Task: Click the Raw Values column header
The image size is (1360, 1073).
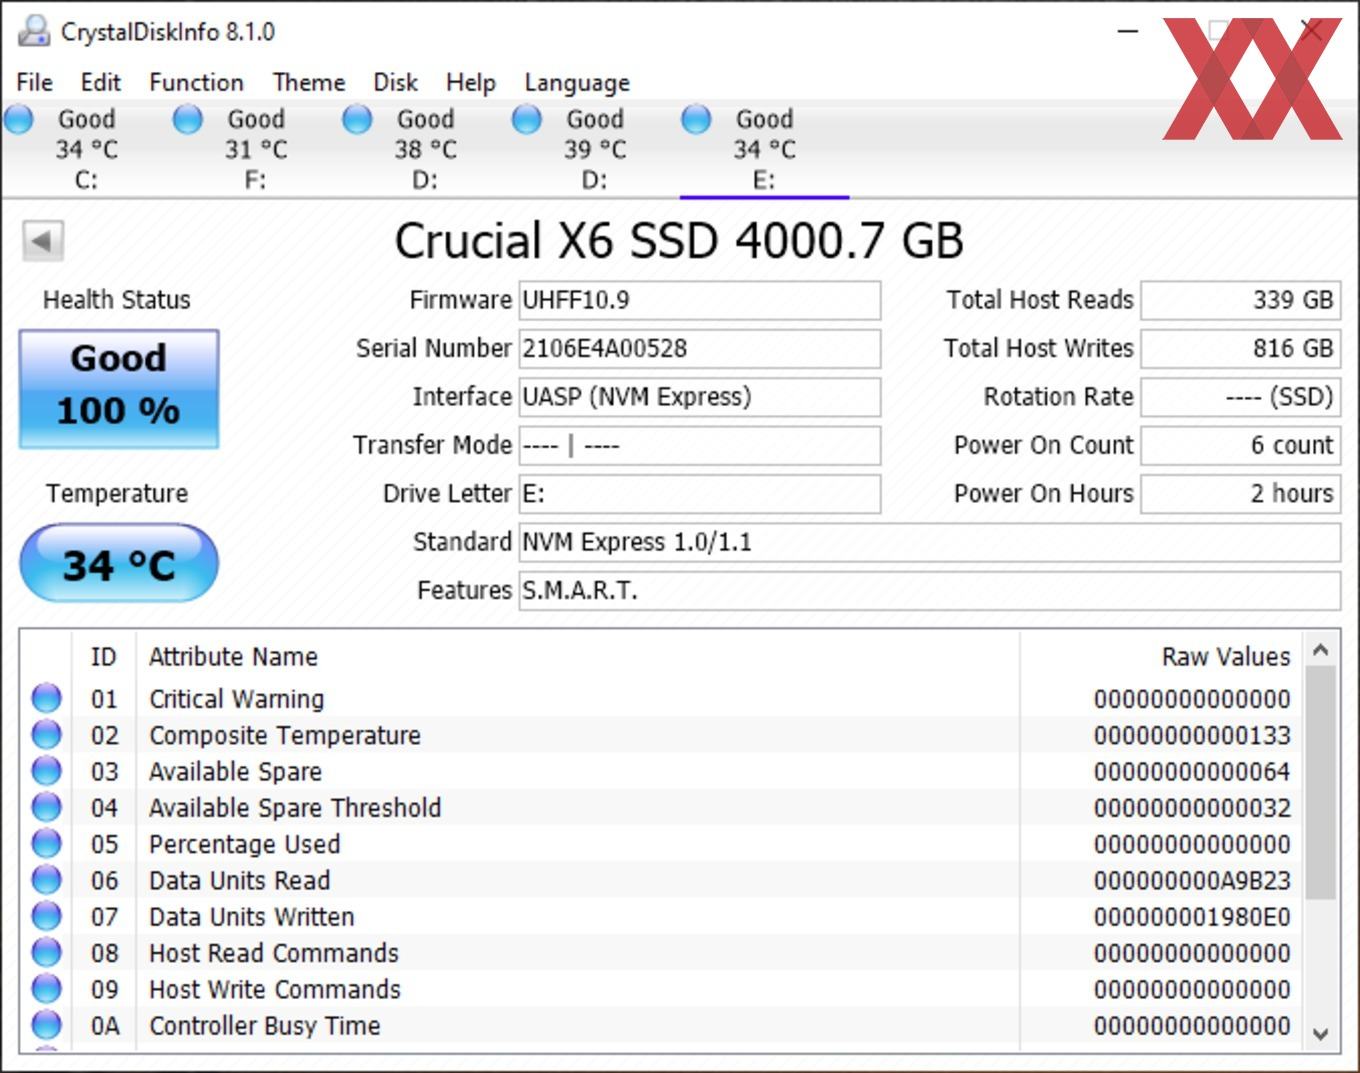Action: point(1161,657)
